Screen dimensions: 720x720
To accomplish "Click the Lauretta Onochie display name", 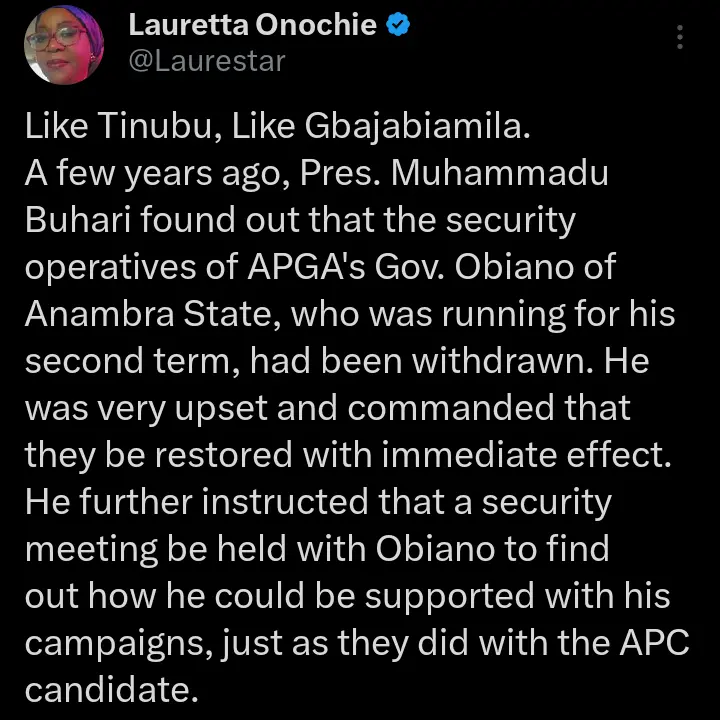I will (253, 27).
